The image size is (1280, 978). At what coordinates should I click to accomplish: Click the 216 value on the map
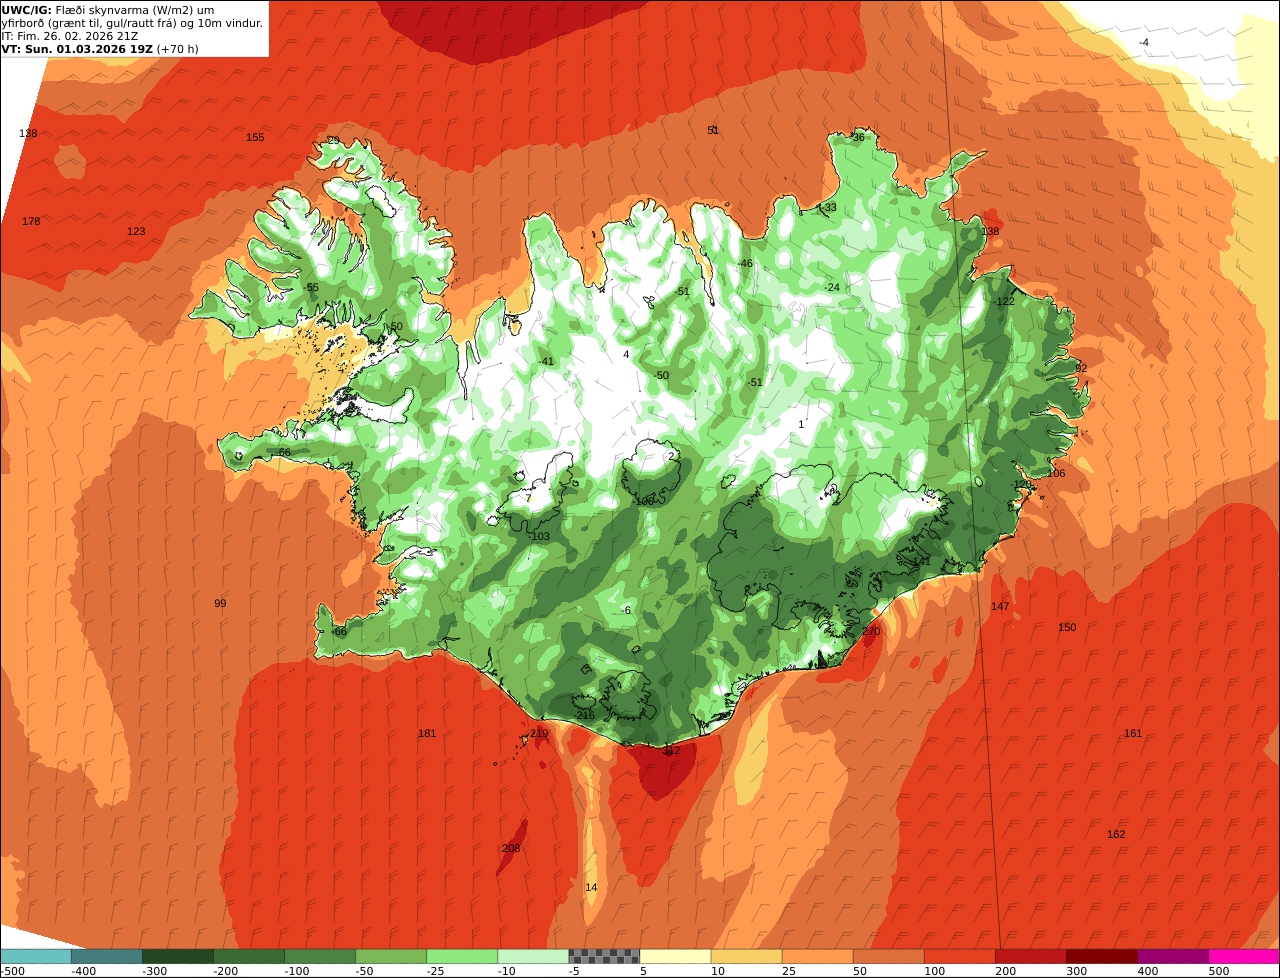click(x=585, y=715)
